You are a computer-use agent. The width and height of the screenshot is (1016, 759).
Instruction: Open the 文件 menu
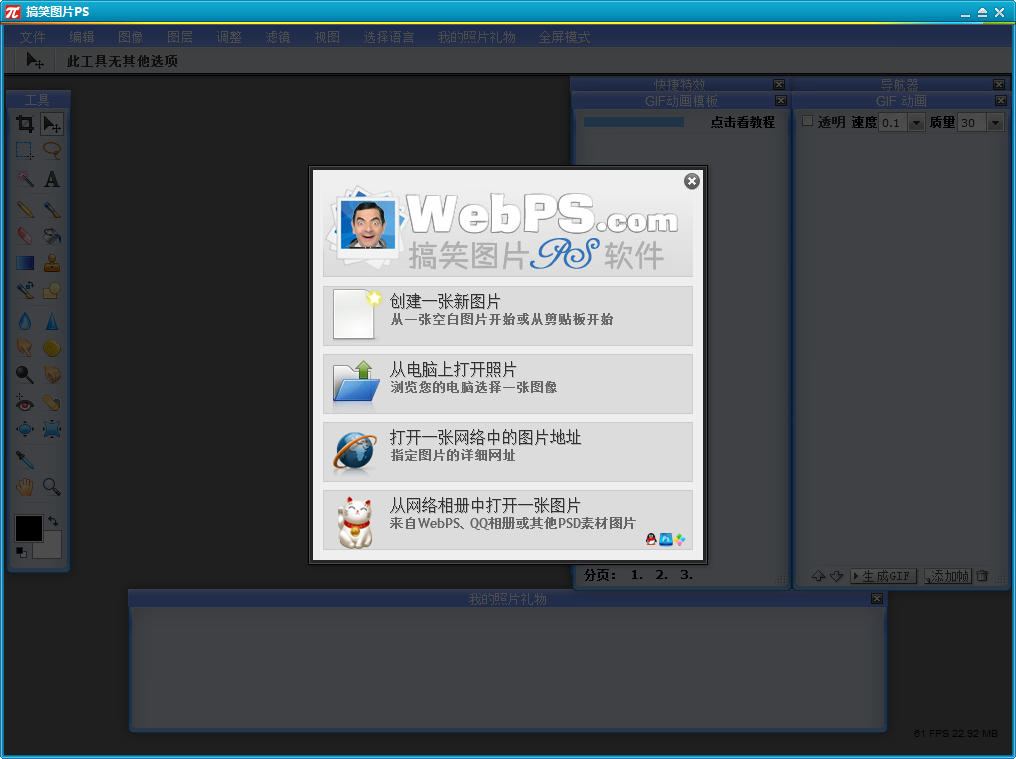32,37
